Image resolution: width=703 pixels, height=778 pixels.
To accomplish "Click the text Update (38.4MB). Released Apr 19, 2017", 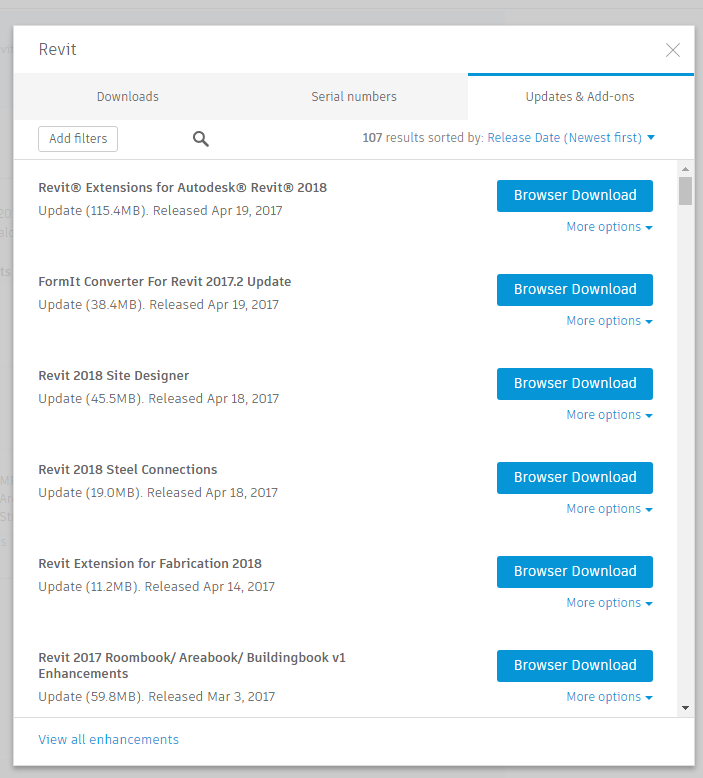I will 159,305.
